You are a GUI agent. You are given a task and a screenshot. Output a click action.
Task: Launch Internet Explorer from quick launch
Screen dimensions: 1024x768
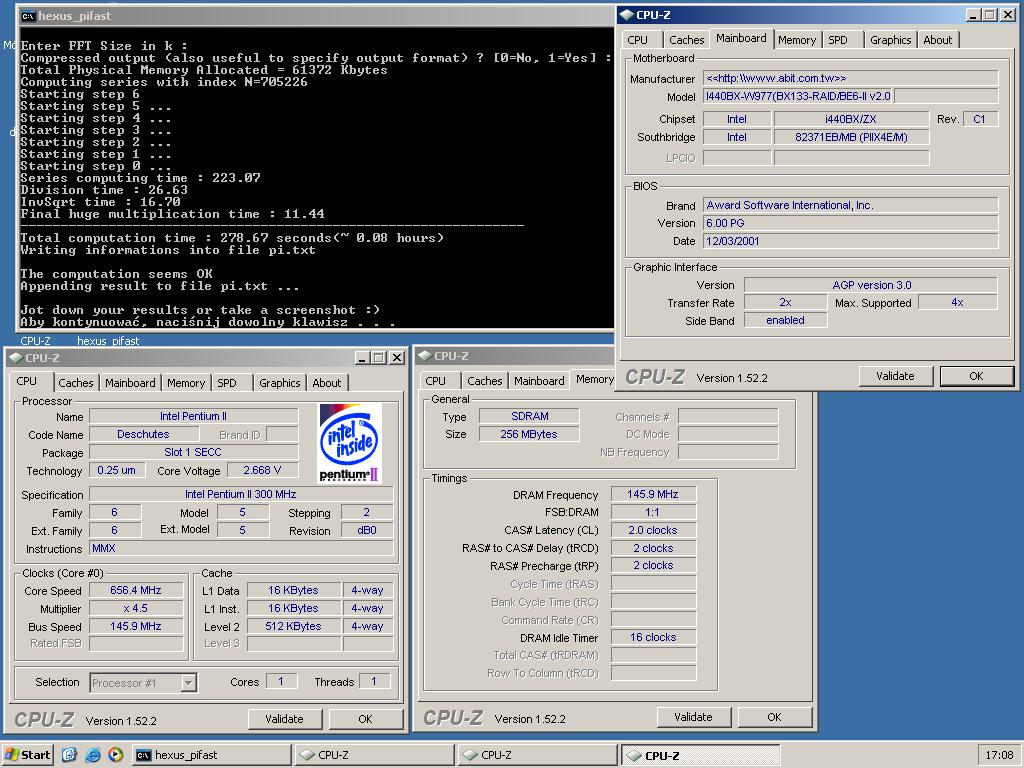[x=93, y=755]
